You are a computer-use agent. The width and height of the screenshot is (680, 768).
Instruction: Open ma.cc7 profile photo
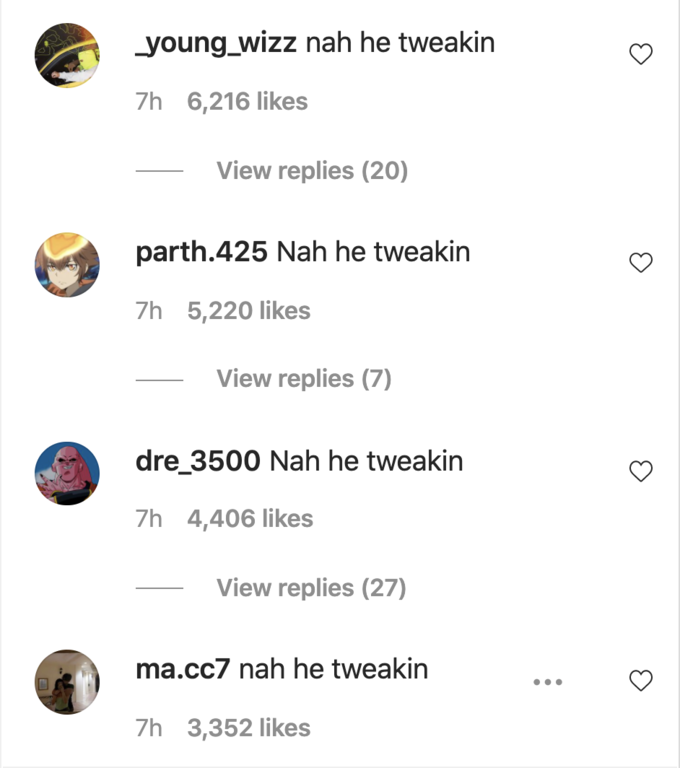[67, 682]
